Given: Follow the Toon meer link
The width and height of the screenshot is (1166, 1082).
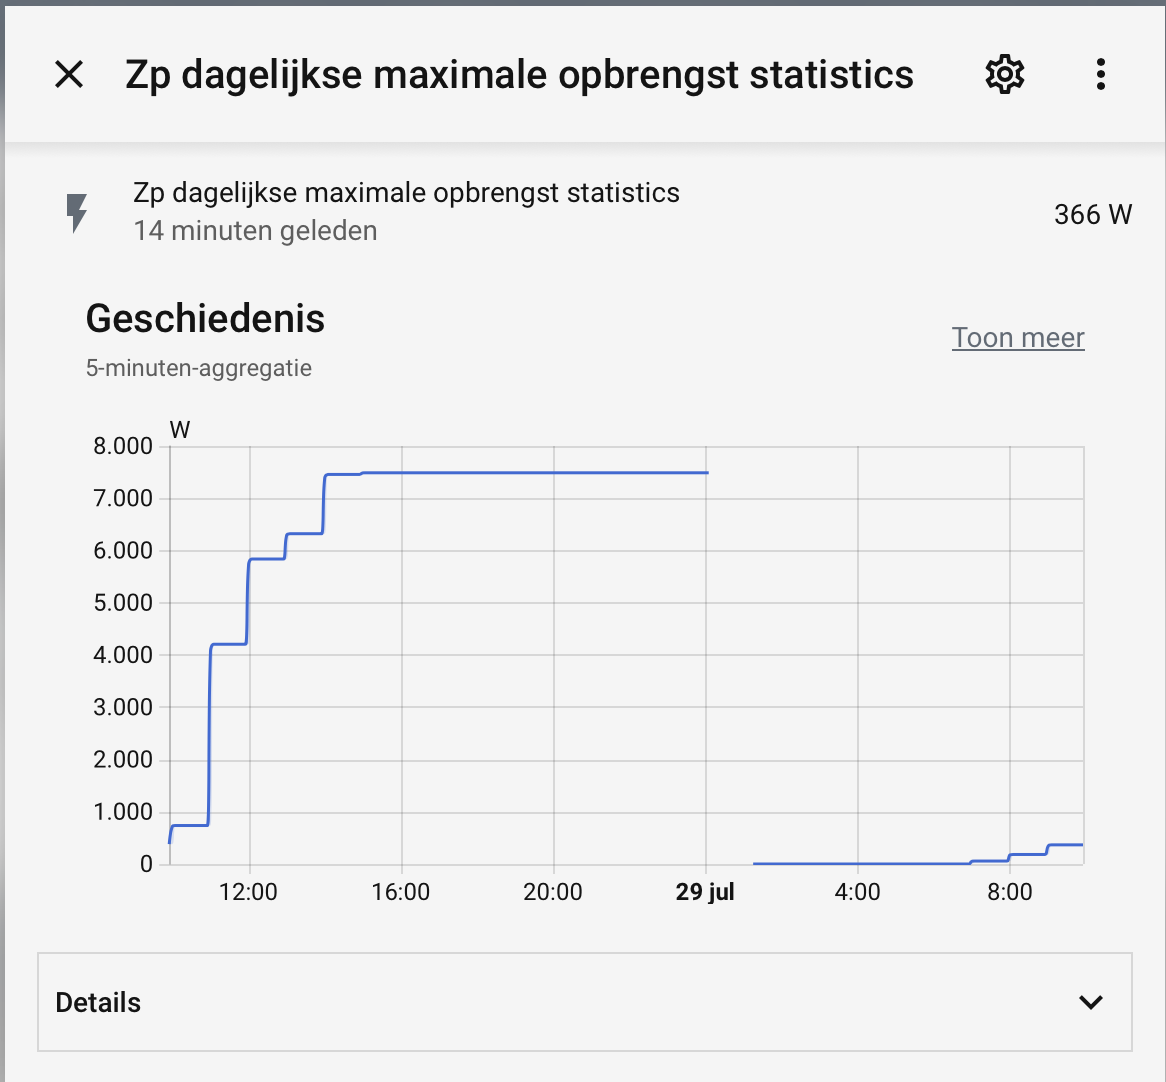Looking at the screenshot, I should coord(1018,338).
